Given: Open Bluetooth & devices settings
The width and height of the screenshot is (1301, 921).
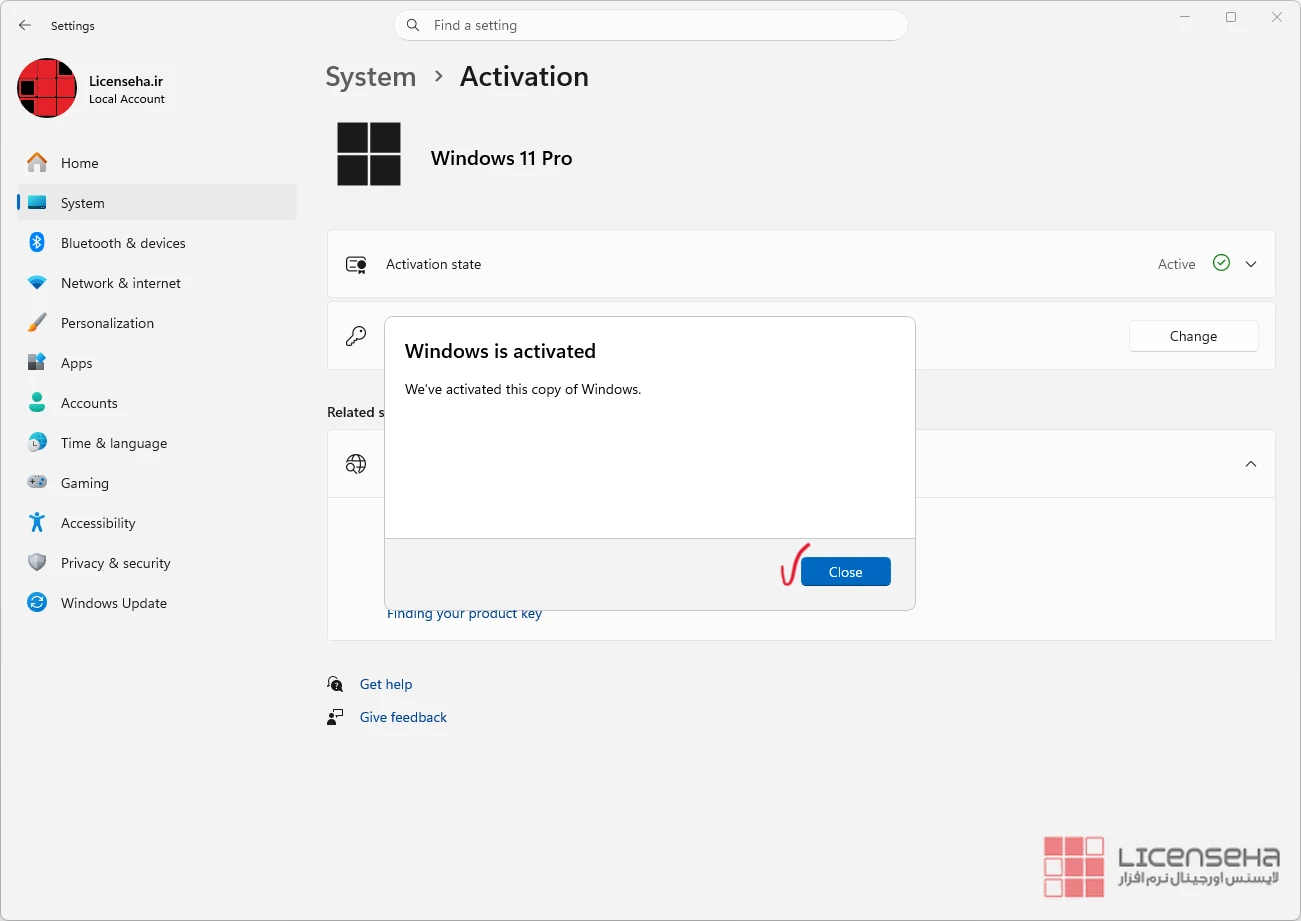Looking at the screenshot, I should [x=157, y=243].
